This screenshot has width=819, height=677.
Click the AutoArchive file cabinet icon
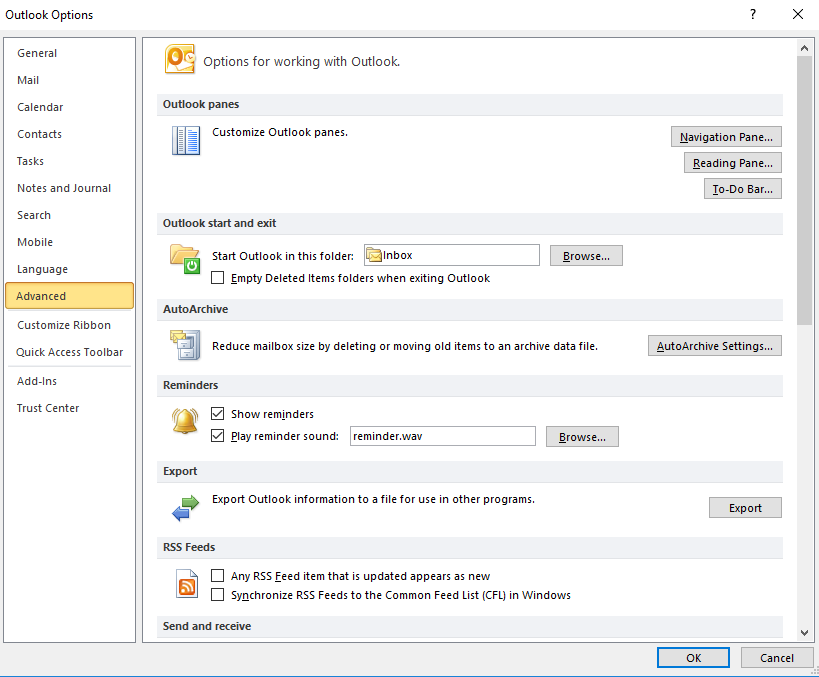click(x=185, y=345)
